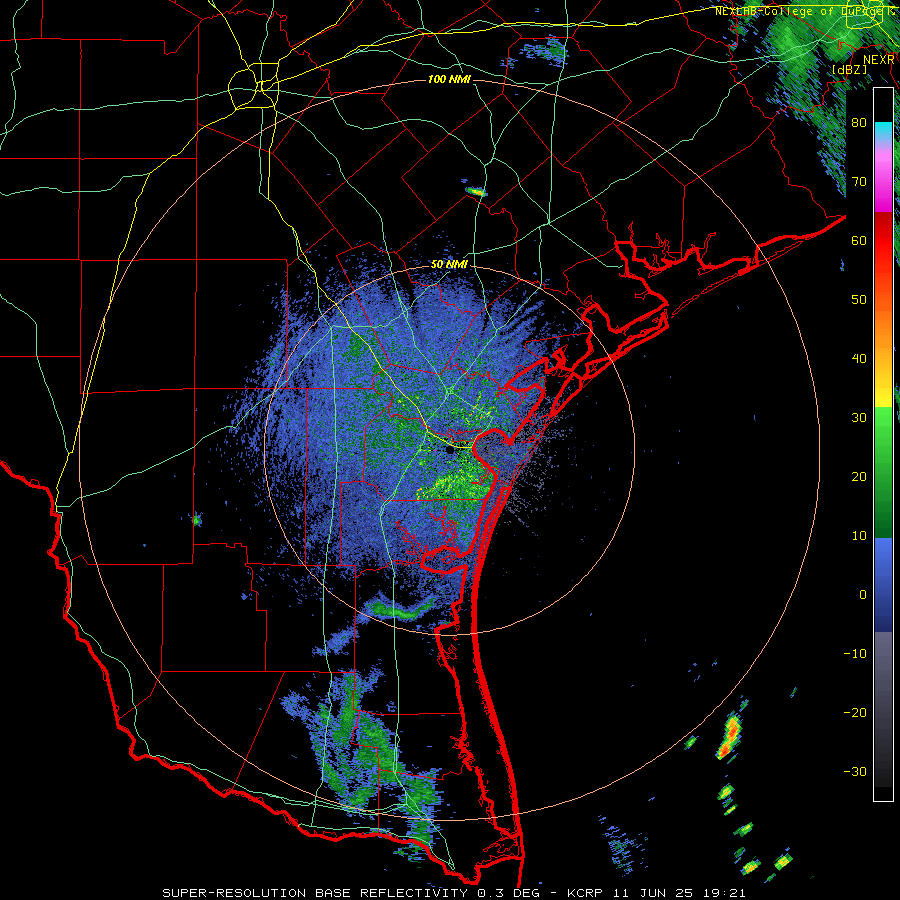Click the 30 value on the dBZ scale
The width and height of the screenshot is (900, 900).
[x=859, y=418]
